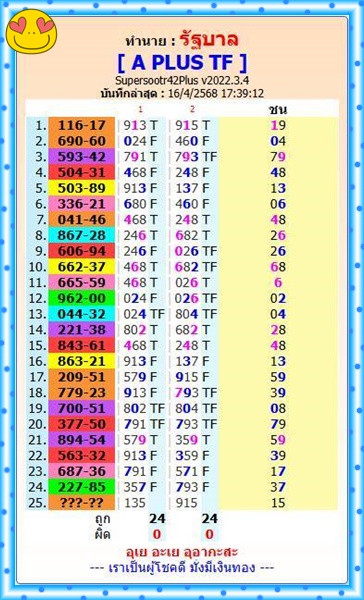Click the yellow 503-89 result cell
364x600 pixels.
coord(82,188)
